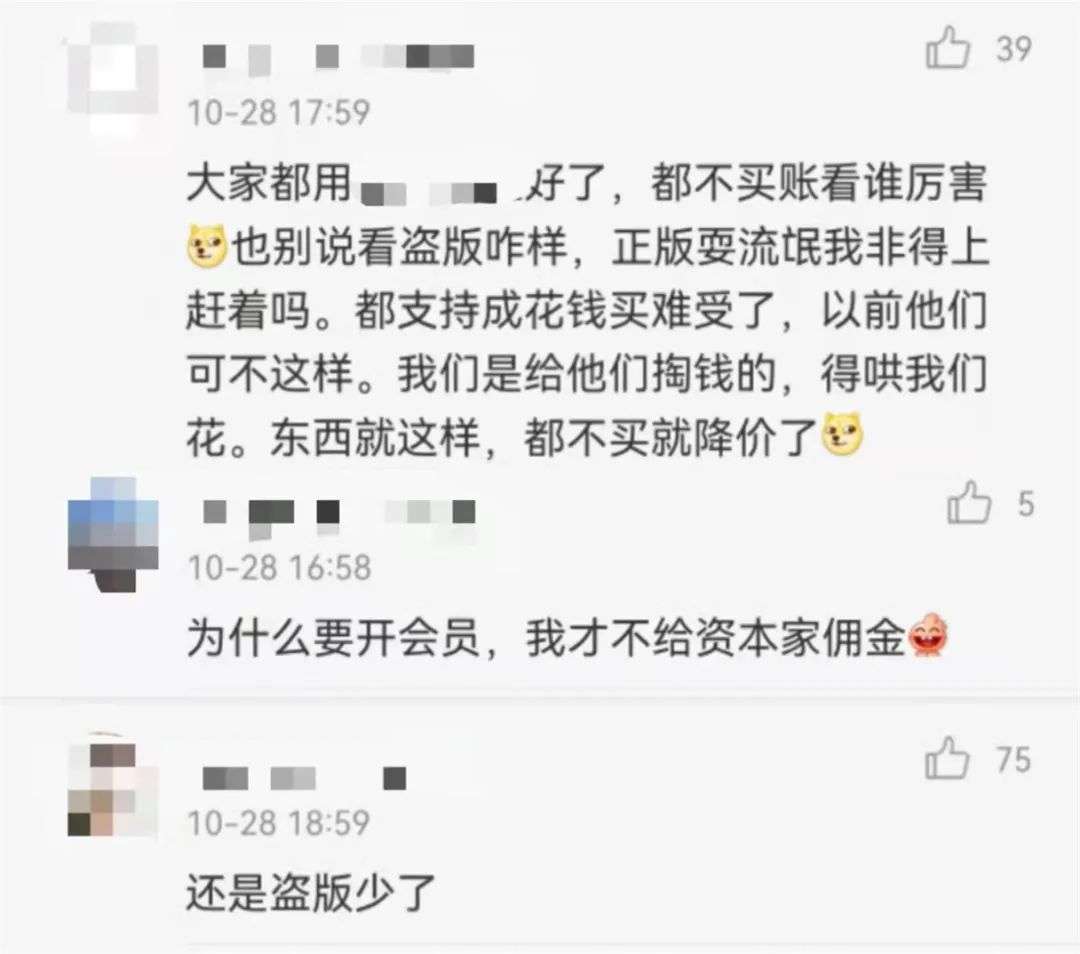Image resolution: width=1080 pixels, height=954 pixels.
Task: Tap the like count 5
Action: click(x=1026, y=504)
